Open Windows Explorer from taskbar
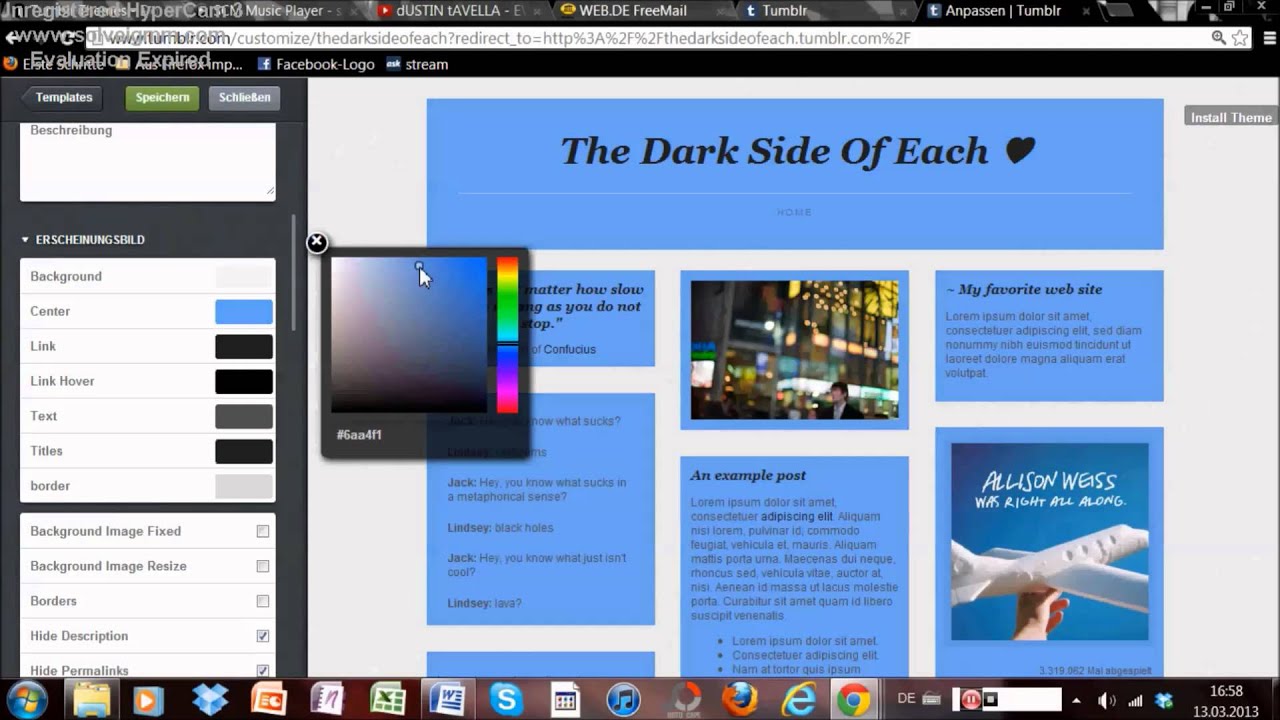Viewport: 1280px width, 720px height. coord(91,699)
